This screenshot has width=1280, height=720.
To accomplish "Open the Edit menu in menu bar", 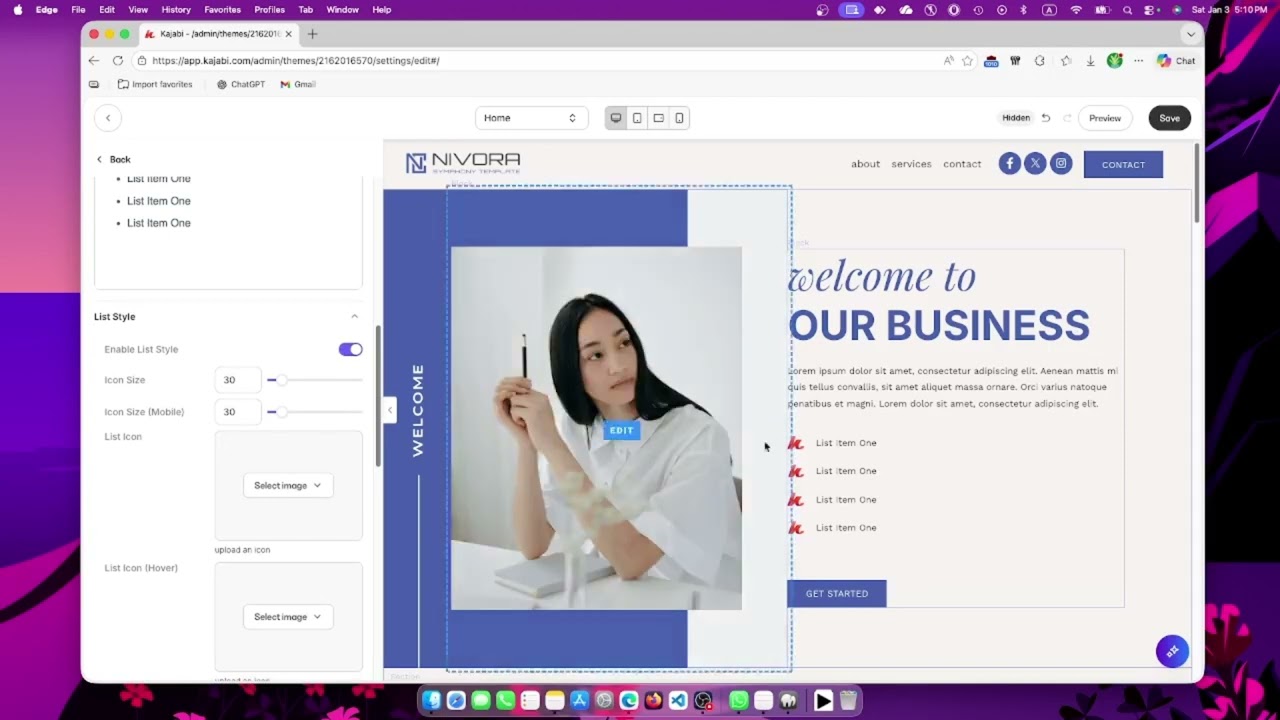I will click(107, 10).
